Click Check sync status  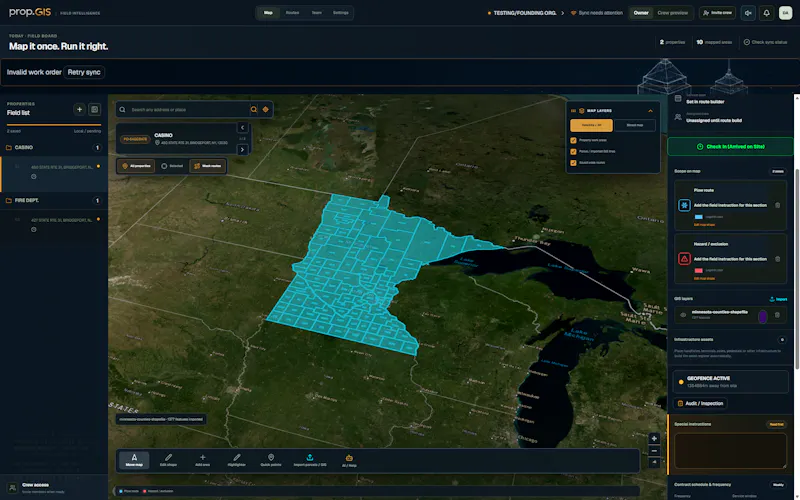765,42
